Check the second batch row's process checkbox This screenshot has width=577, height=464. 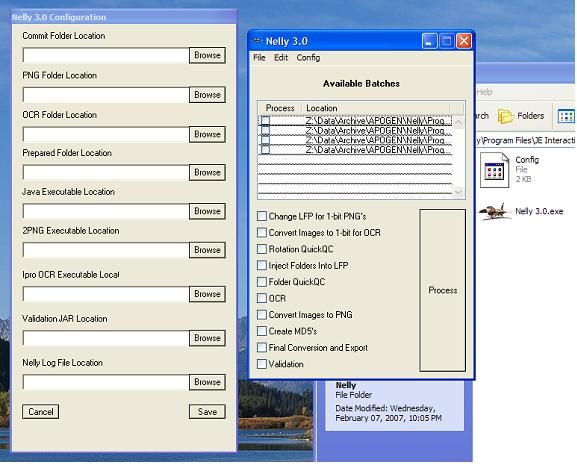(x=265, y=130)
